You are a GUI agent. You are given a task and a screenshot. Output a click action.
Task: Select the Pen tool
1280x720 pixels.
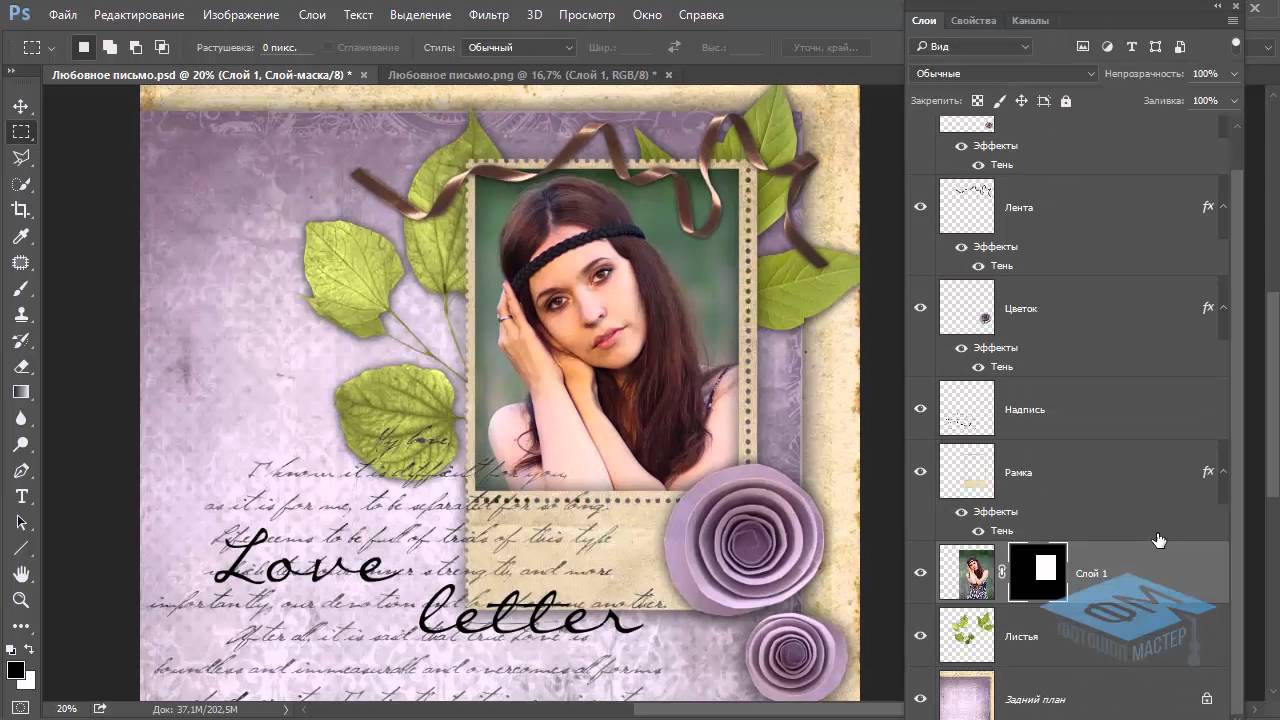coord(21,470)
